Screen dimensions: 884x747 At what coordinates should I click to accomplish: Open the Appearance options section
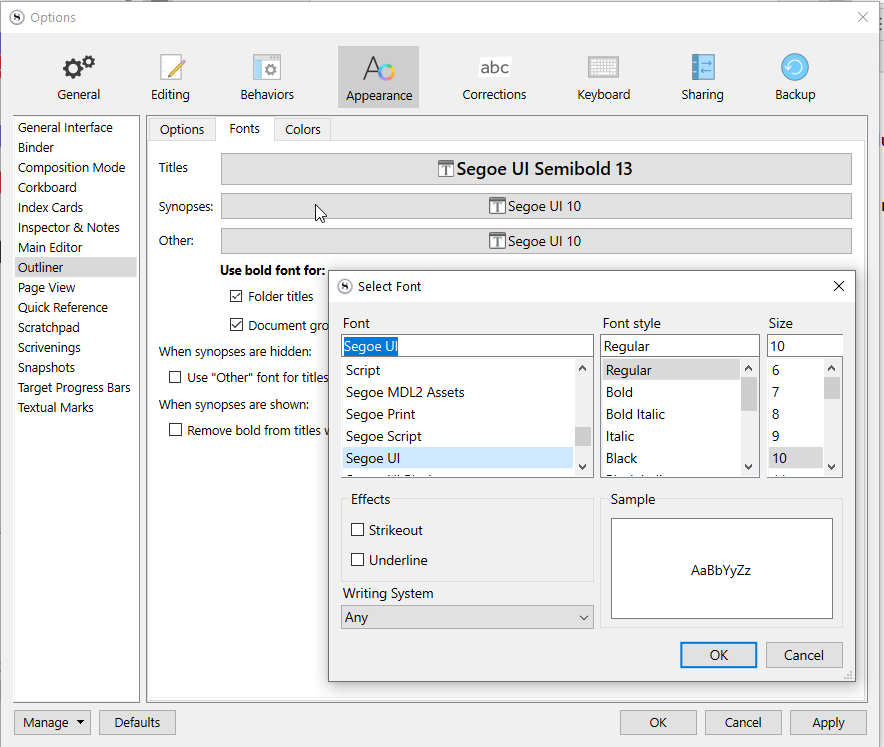(379, 77)
